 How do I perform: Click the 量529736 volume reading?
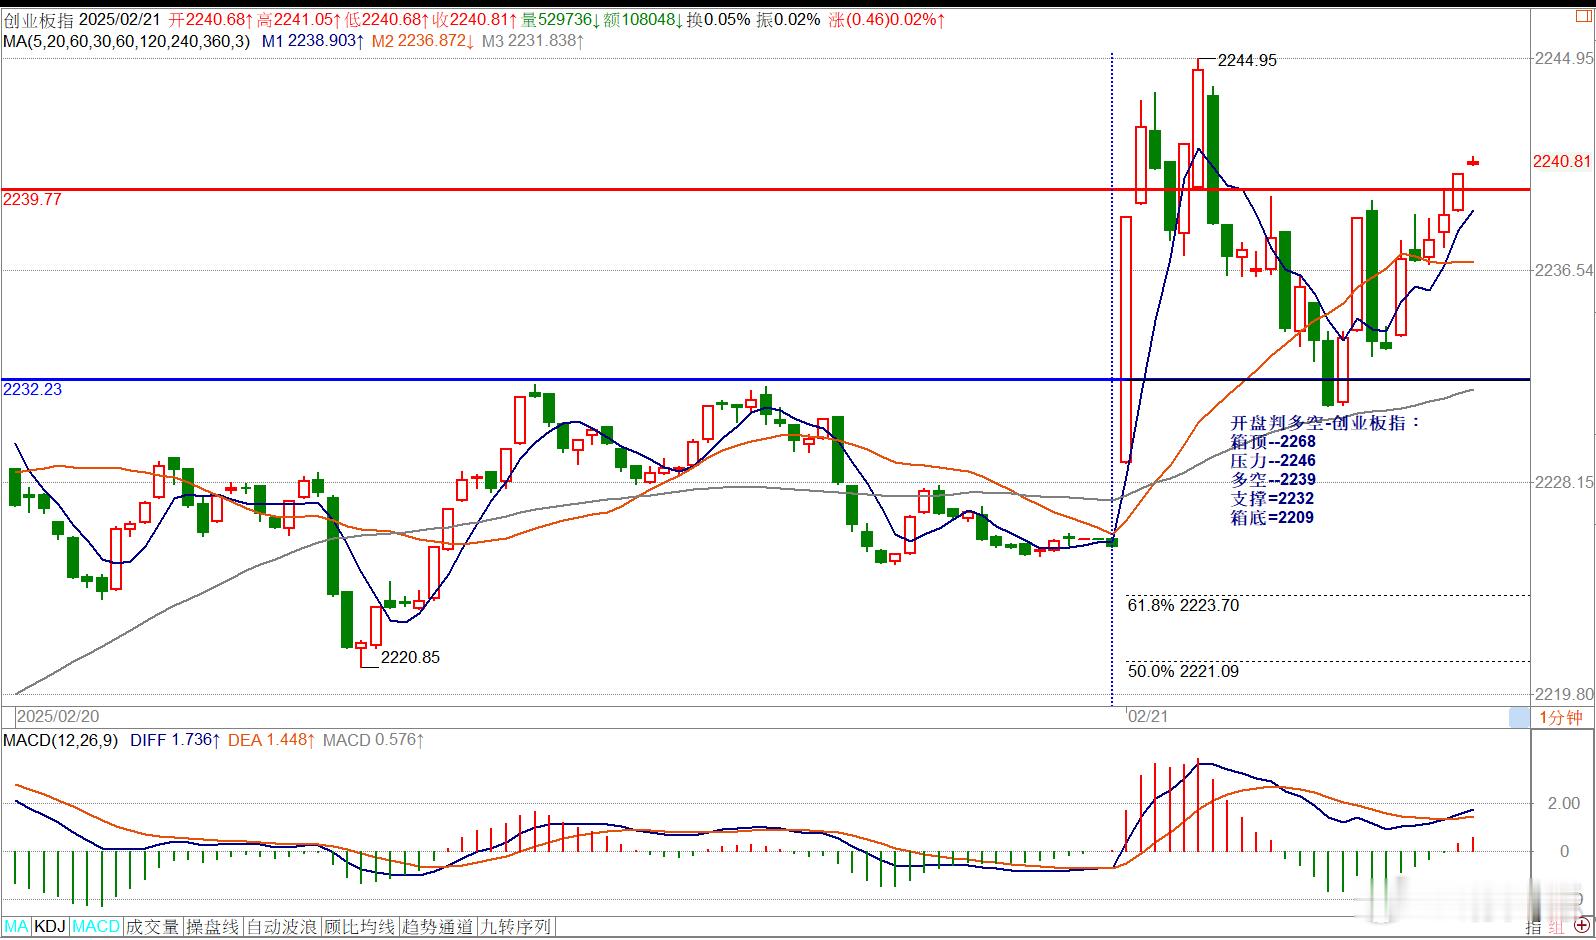coord(559,20)
